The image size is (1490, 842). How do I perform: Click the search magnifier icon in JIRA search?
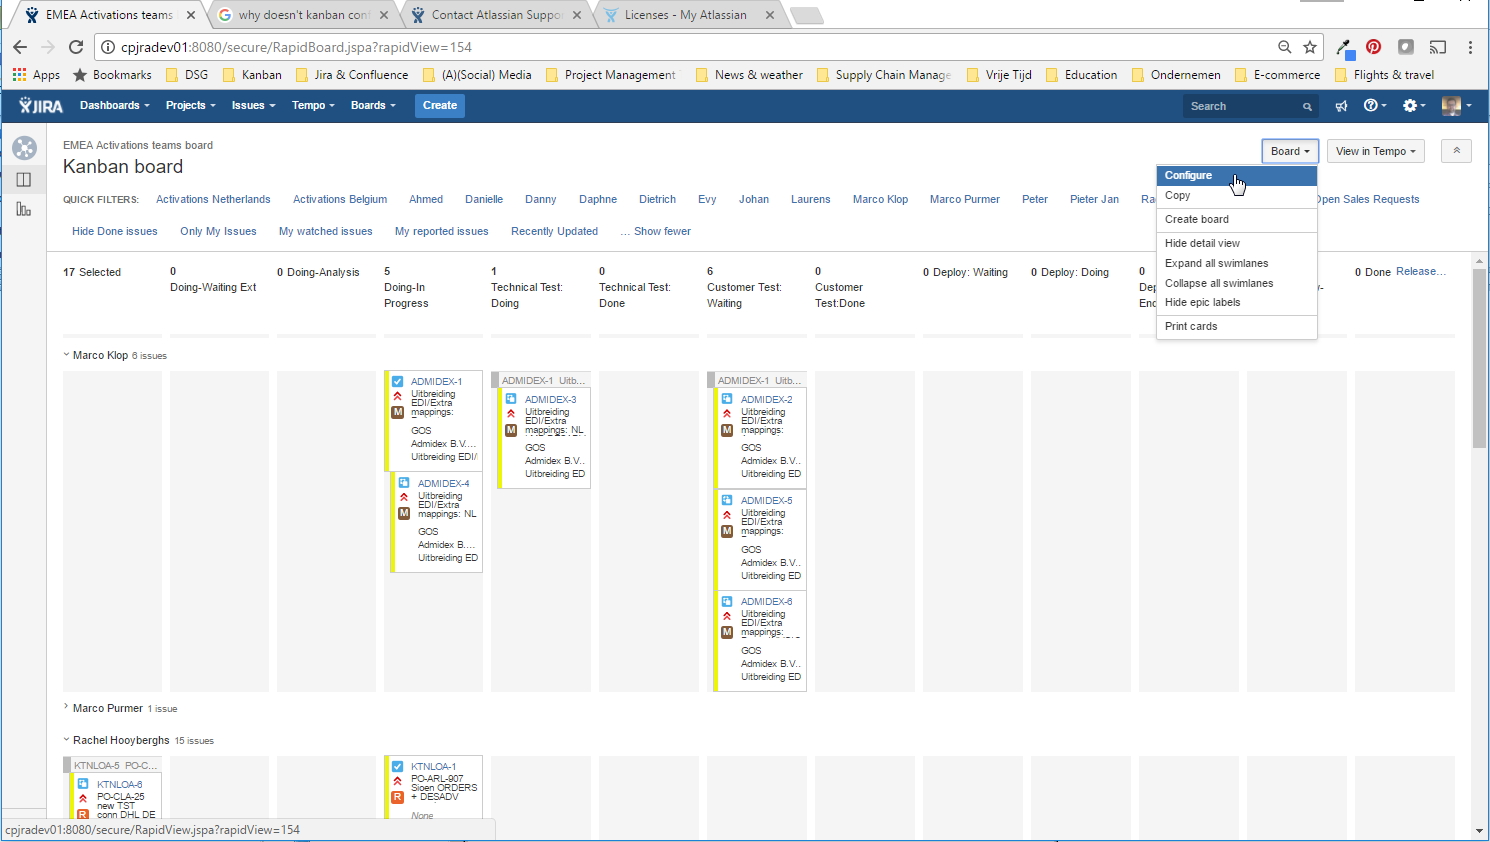1307,107
